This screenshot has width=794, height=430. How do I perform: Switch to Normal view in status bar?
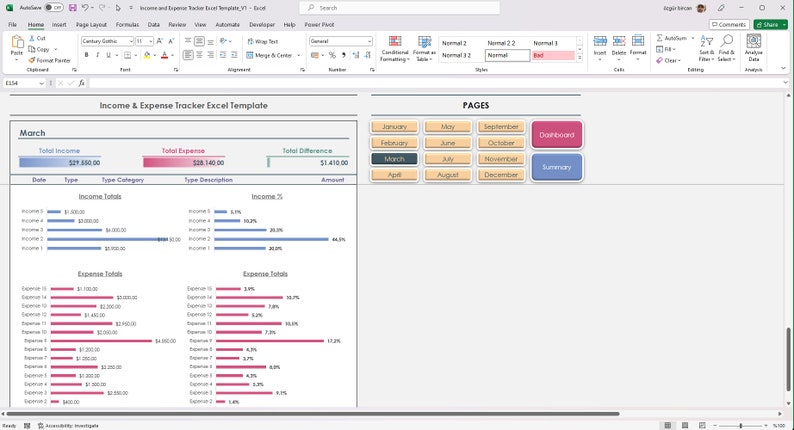click(x=667, y=425)
